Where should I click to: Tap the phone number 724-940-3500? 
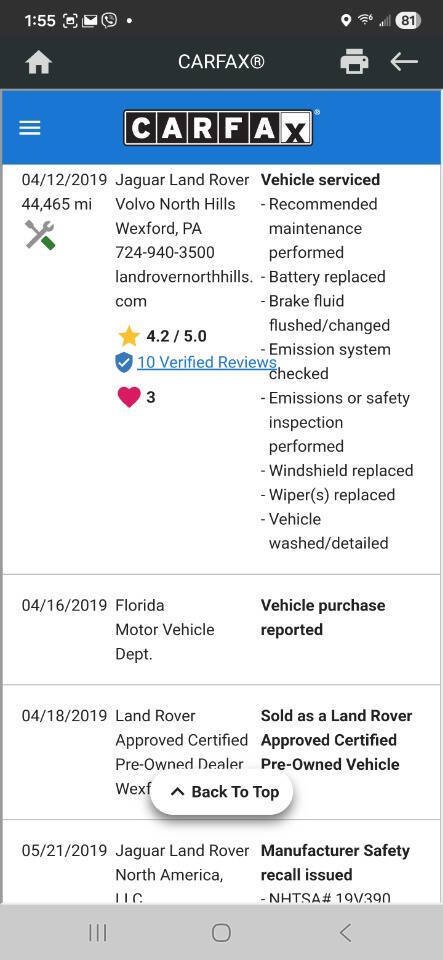pos(165,252)
